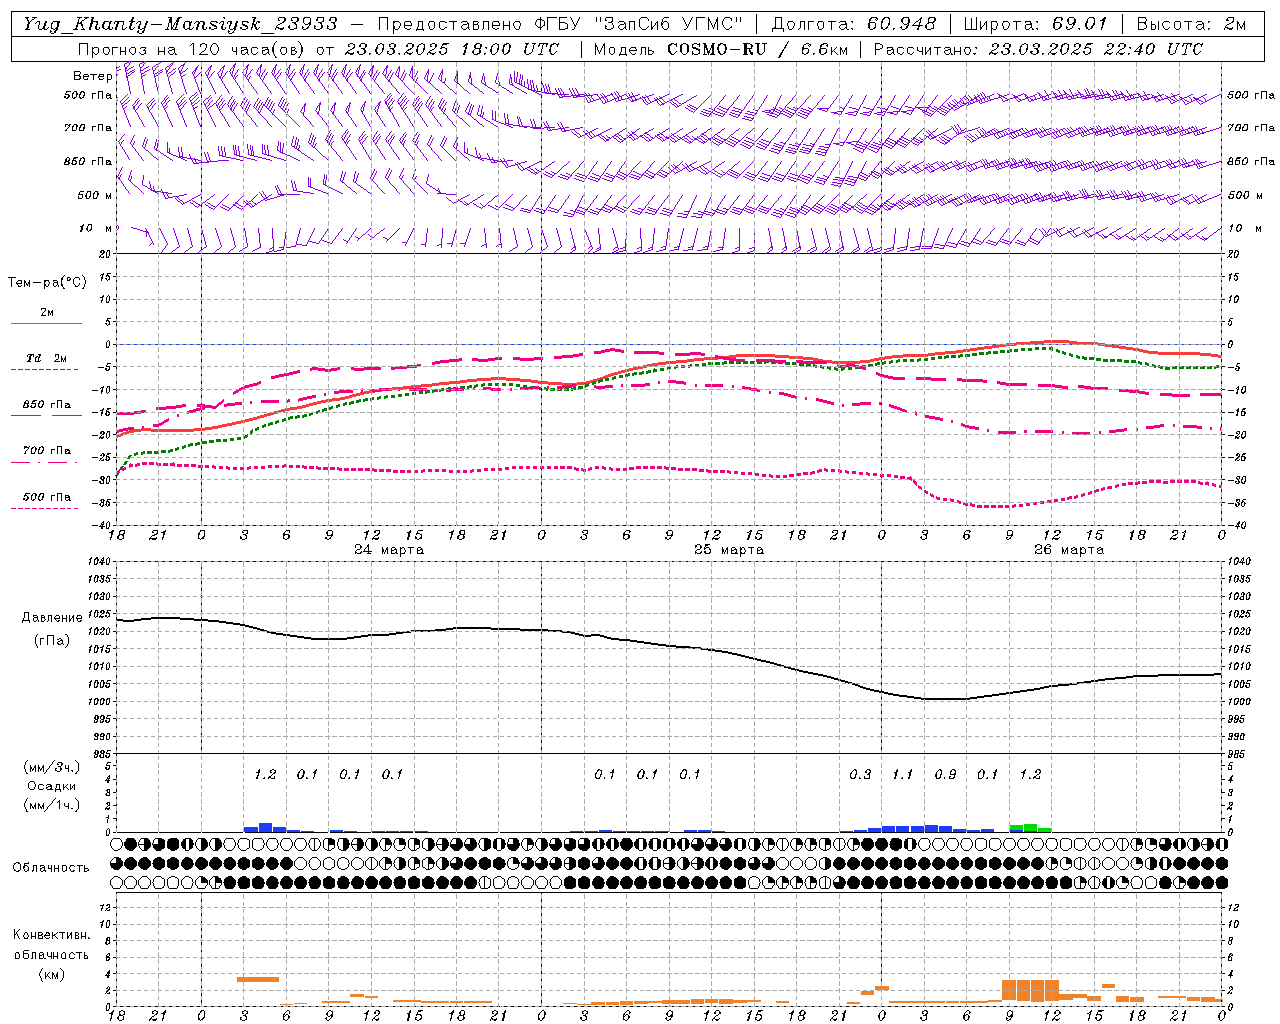Select the '(мм/1ч.)' precipitation unit label
Image resolution: width=1280 pixels, height=1024 pixels.
point(52,805)
